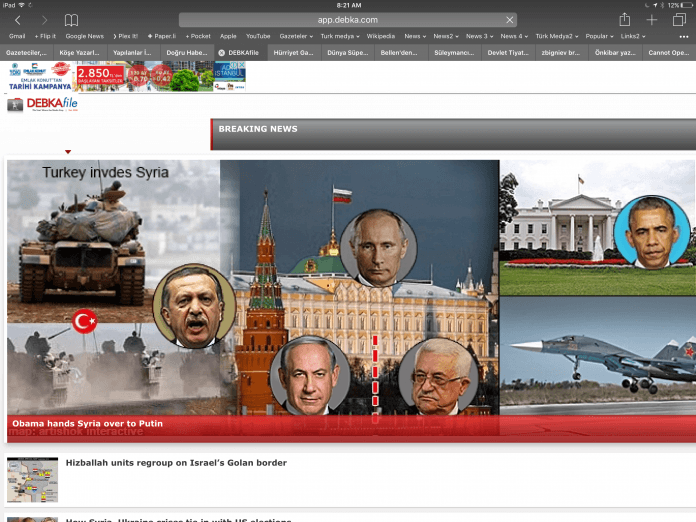Switch to Süleymancı... tab
The image size is (696, 522).
pyautogui.click(x=454, y=52)
